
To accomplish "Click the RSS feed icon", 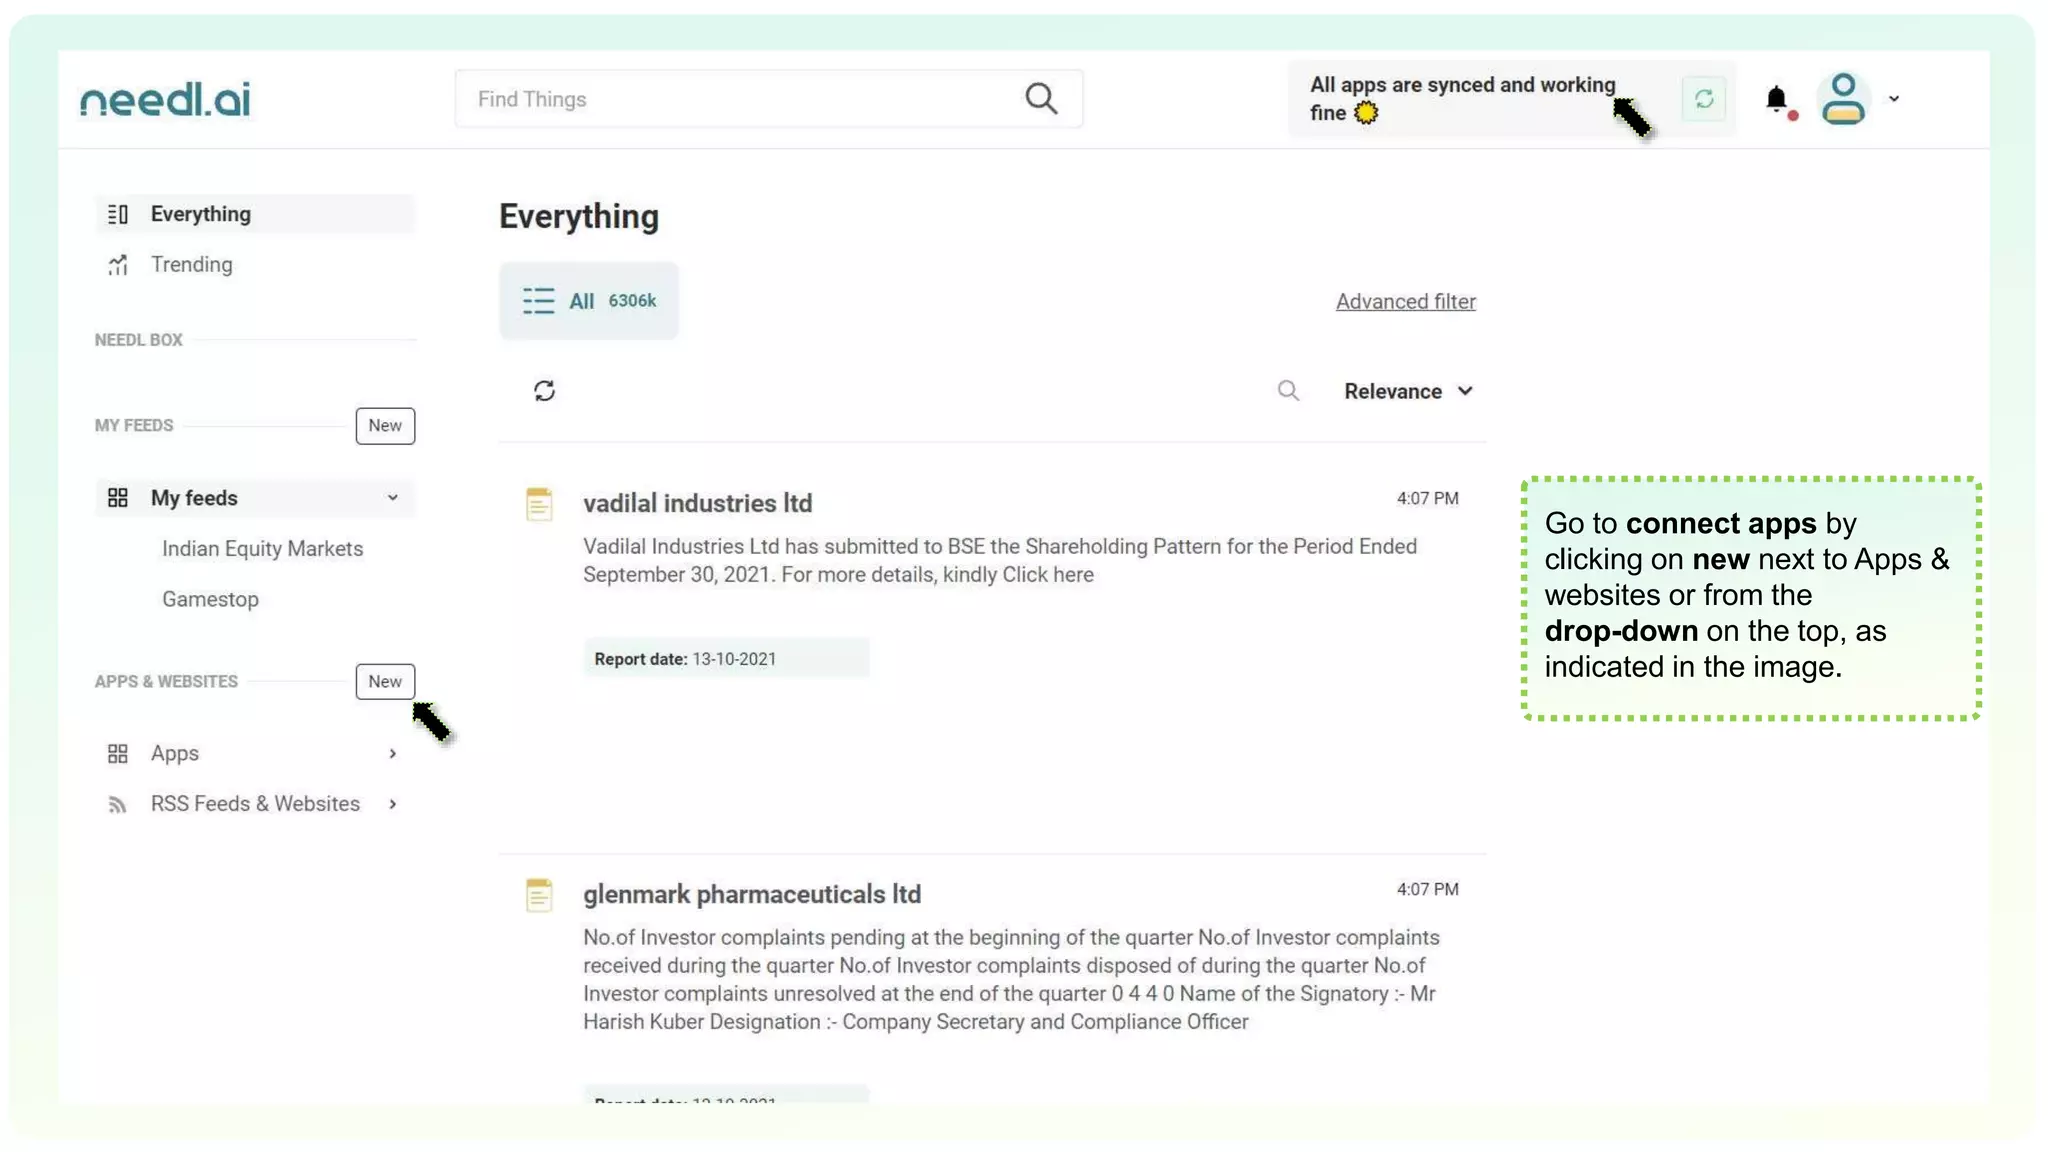I will pos(118,805).
